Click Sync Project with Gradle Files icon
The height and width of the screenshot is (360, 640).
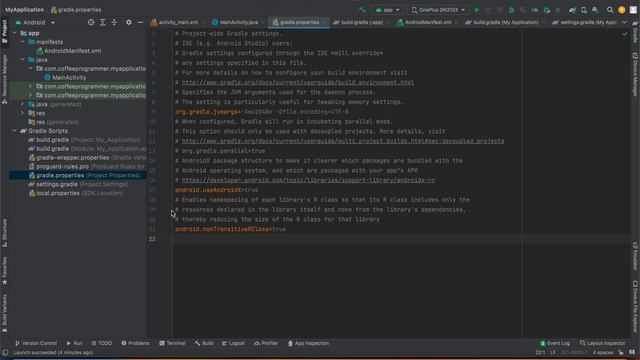[572, 10]
